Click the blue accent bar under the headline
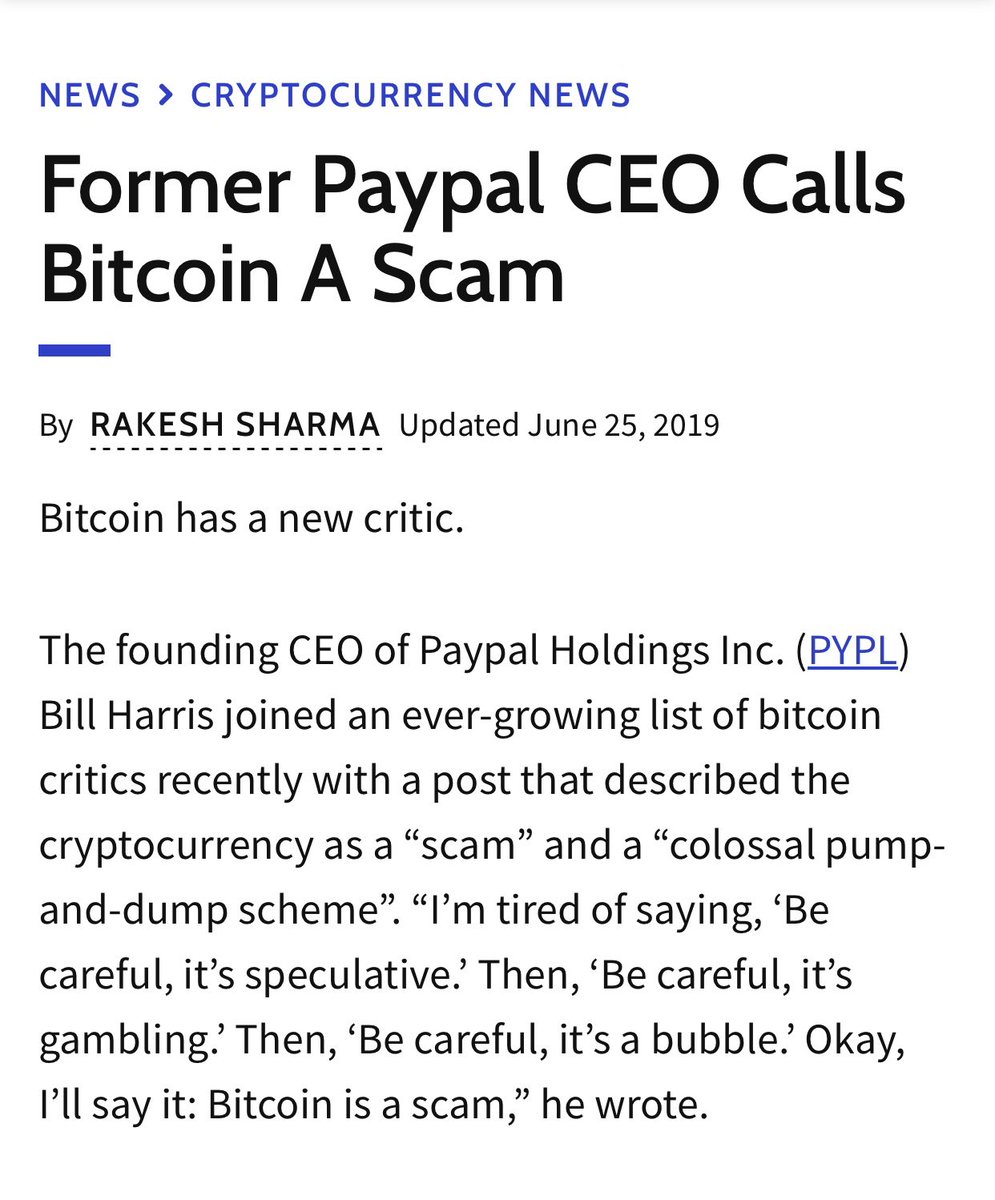The image size is (995, 1200). [74, 350]
